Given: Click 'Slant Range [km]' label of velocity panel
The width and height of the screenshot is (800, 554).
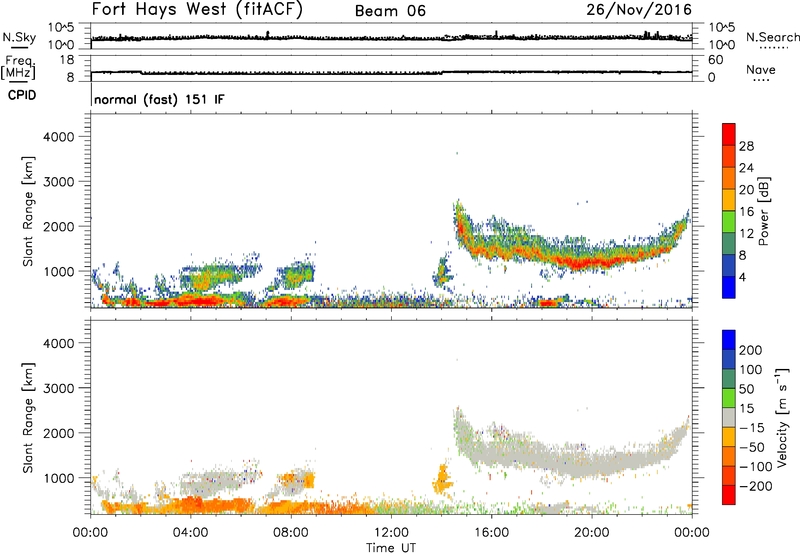Looking at the screenshot, I should pyautogui.click(x=28, y=418).
